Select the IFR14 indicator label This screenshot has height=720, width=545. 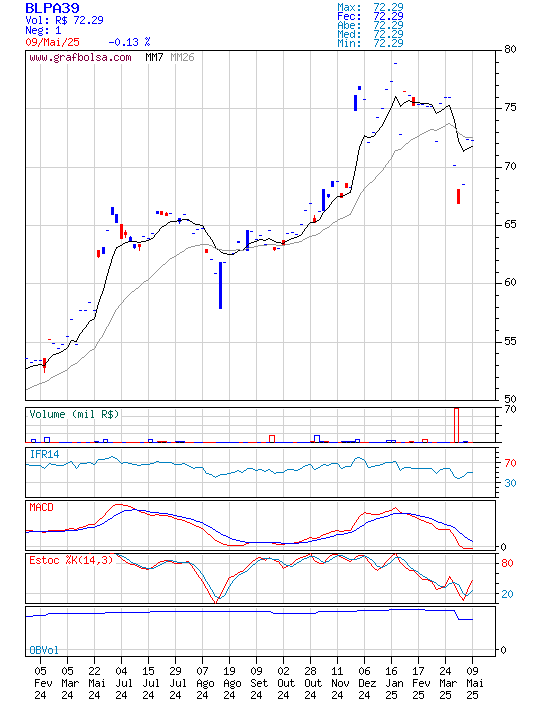[45, 454]
